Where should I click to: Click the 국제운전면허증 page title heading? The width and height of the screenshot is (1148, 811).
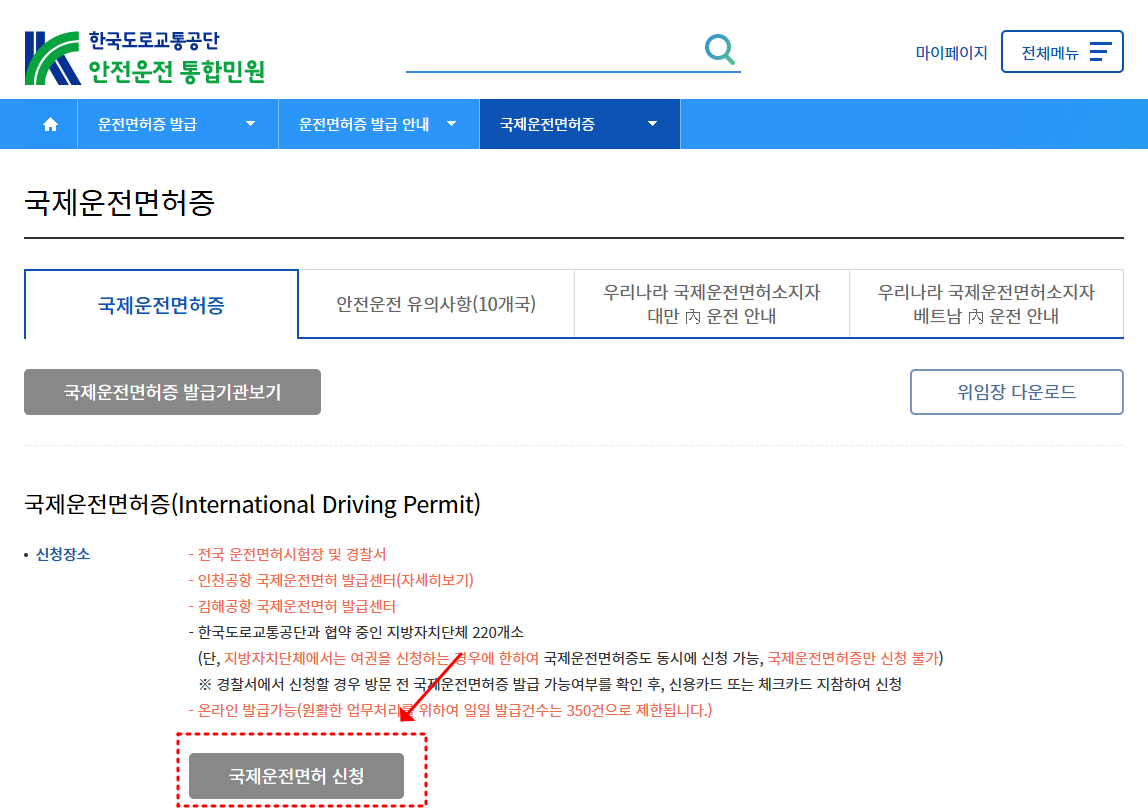pos(119,203)
